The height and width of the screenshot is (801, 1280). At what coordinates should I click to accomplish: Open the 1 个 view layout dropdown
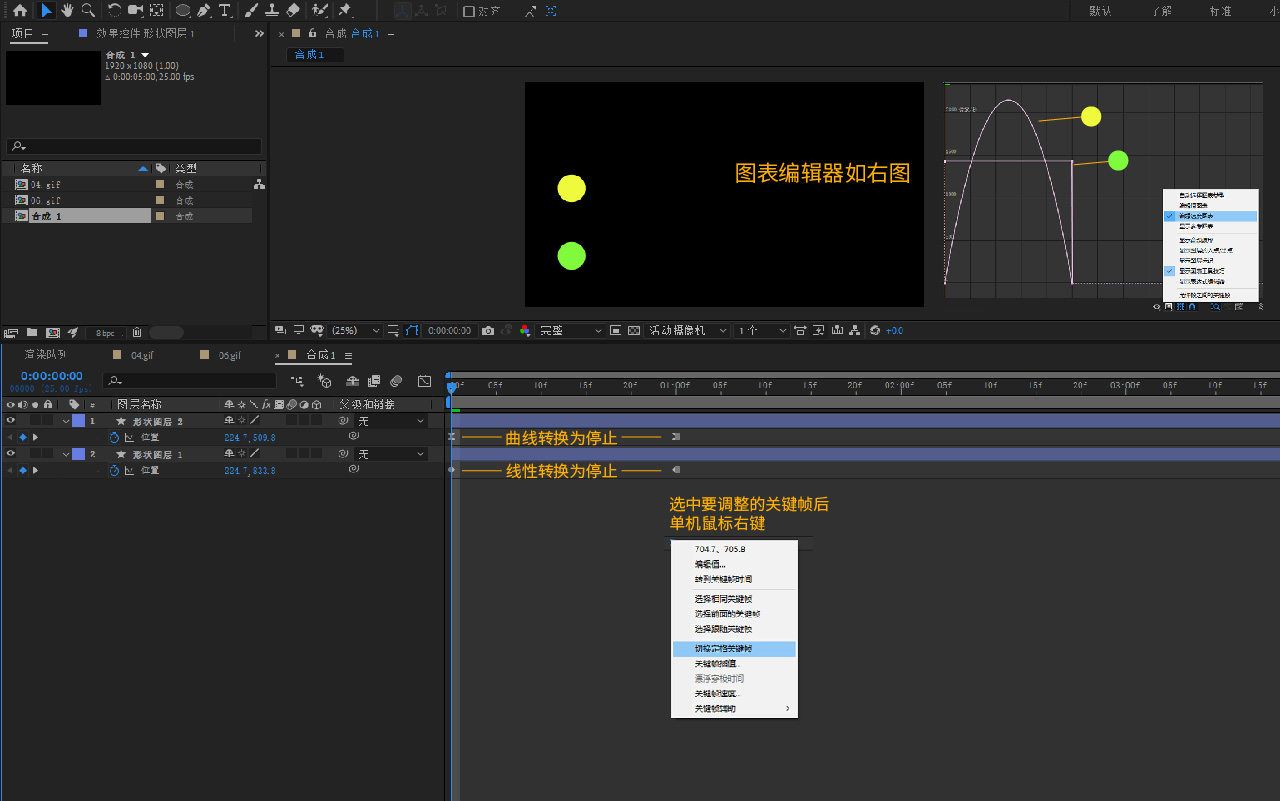click(x=761, y=330)
